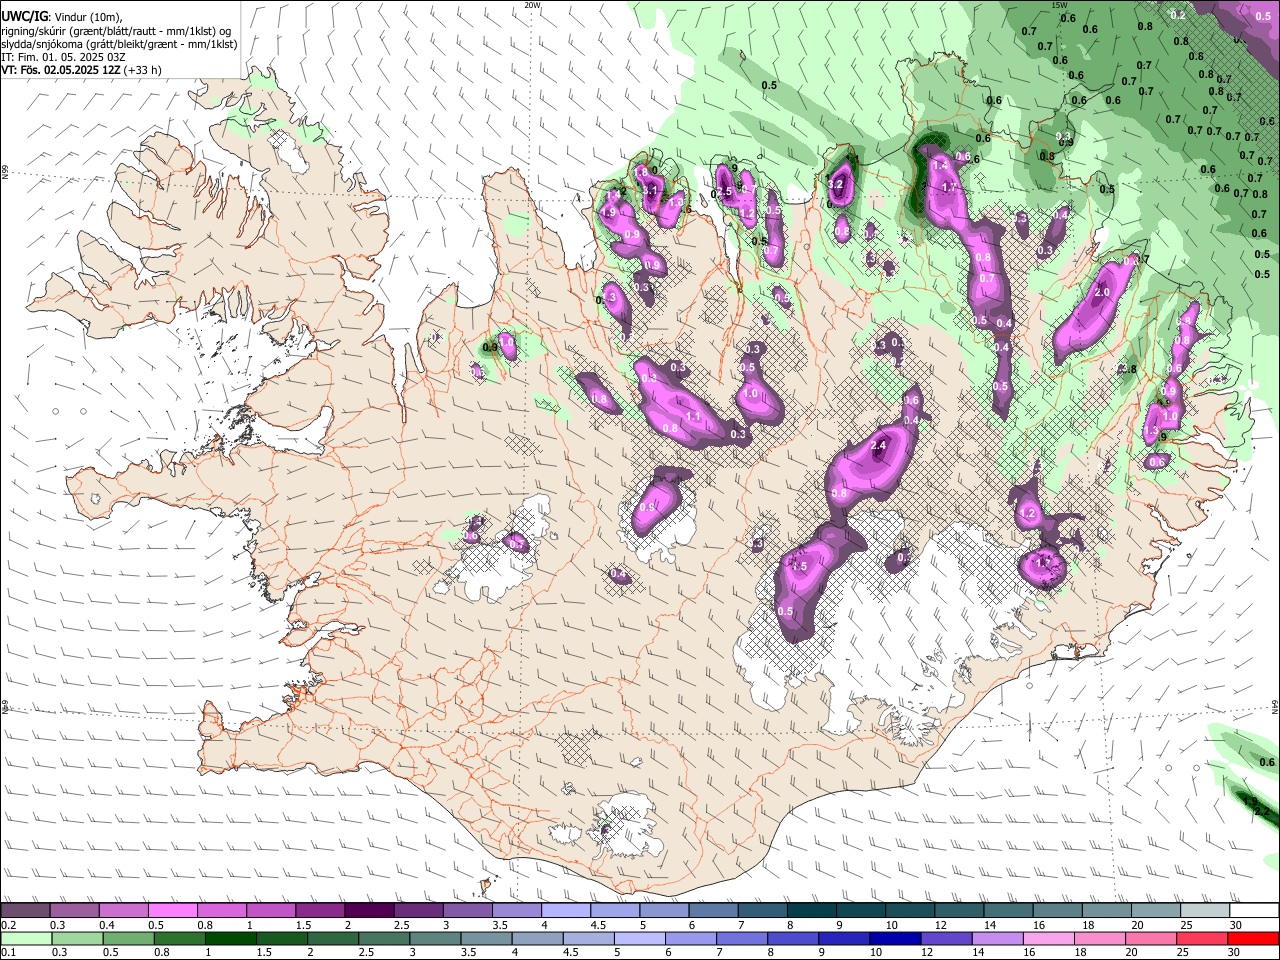
Task: Pick the darkest green 1 rain scale swatch
Action: pyautogui.click(x=230, y=938)
